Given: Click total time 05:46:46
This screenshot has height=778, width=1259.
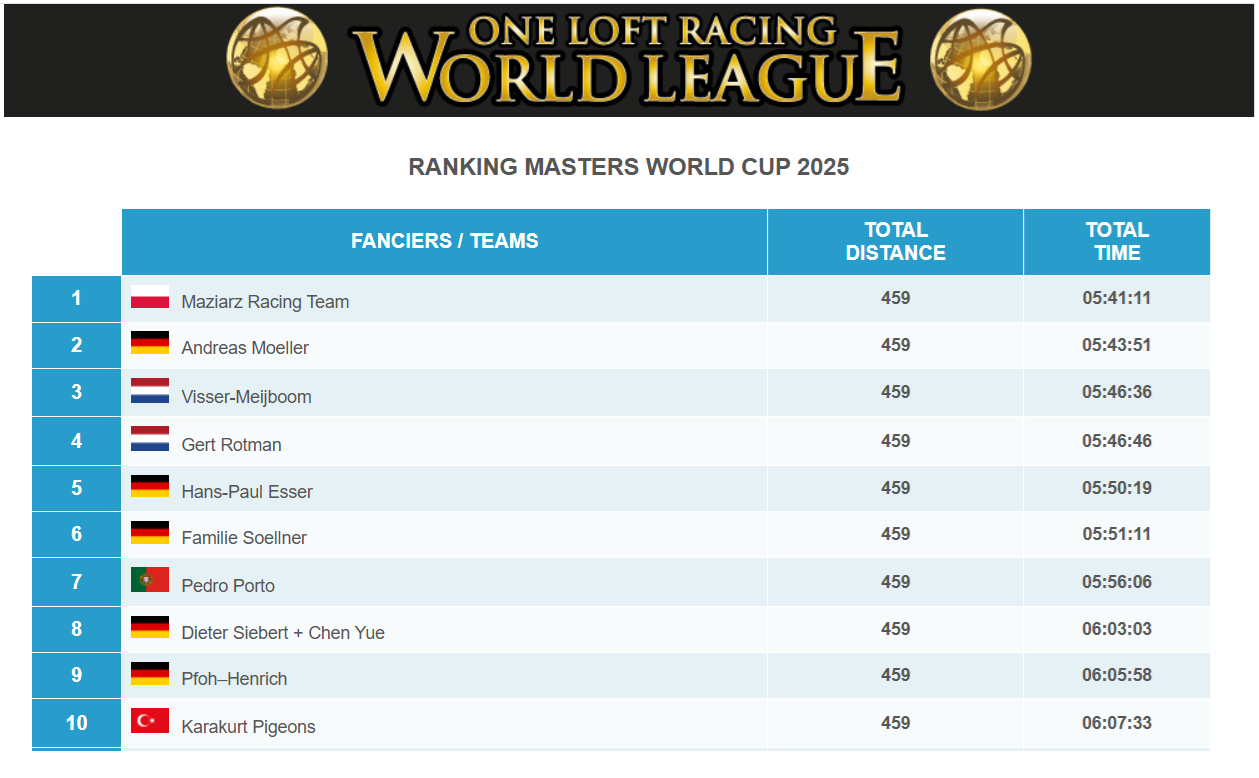Looking at the screenshot, I should pyautogui.click(x=1117, y=441).
